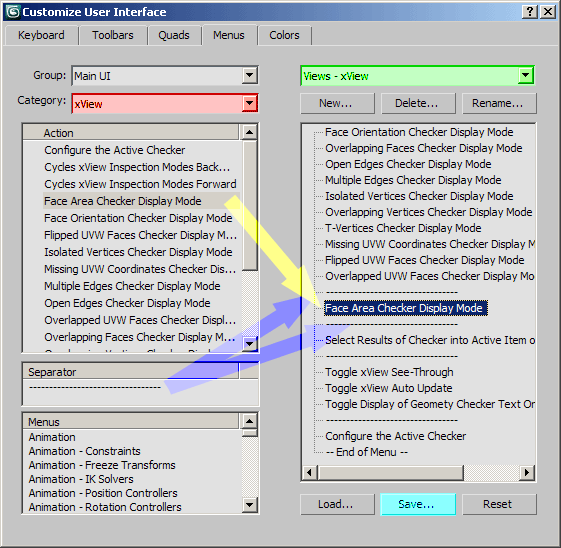Select Configure the Active Checker in Action list

click(x=114, y=150)
